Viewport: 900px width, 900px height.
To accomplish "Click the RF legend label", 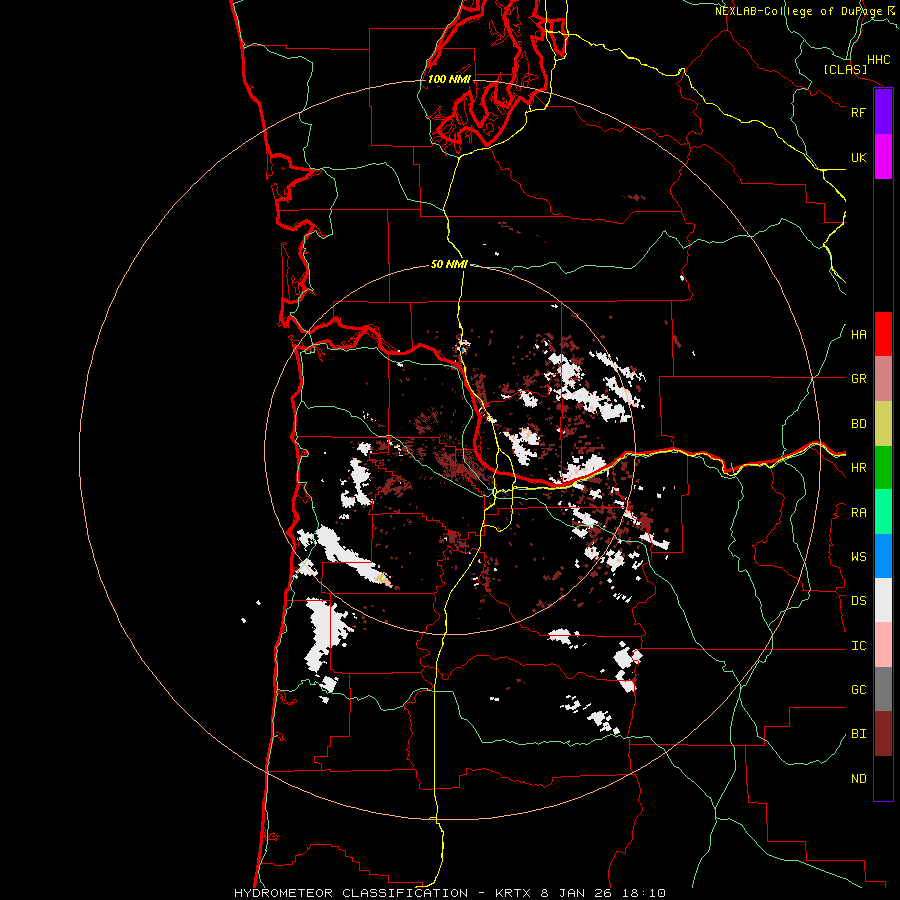I will point(858,112).
